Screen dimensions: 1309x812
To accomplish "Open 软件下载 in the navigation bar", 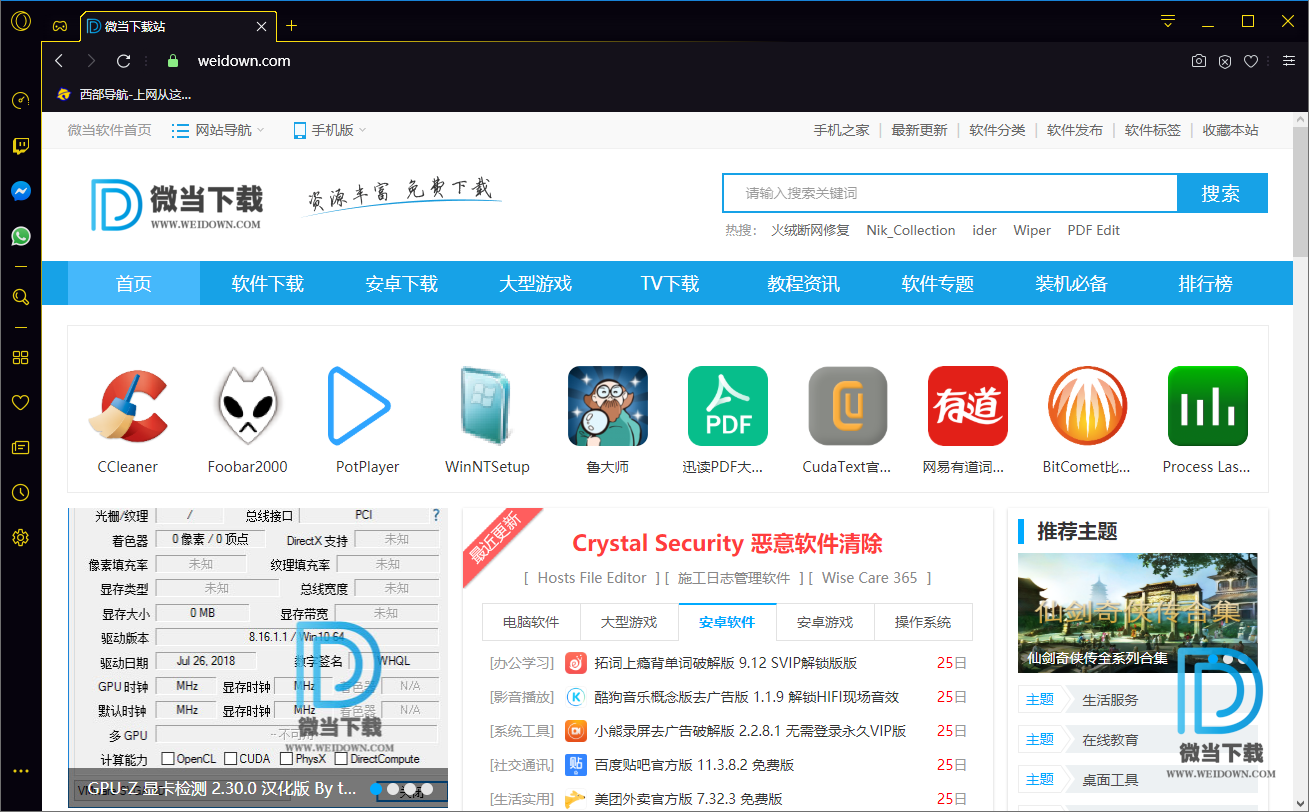I will pyautogui.click(x=267, y=284).
